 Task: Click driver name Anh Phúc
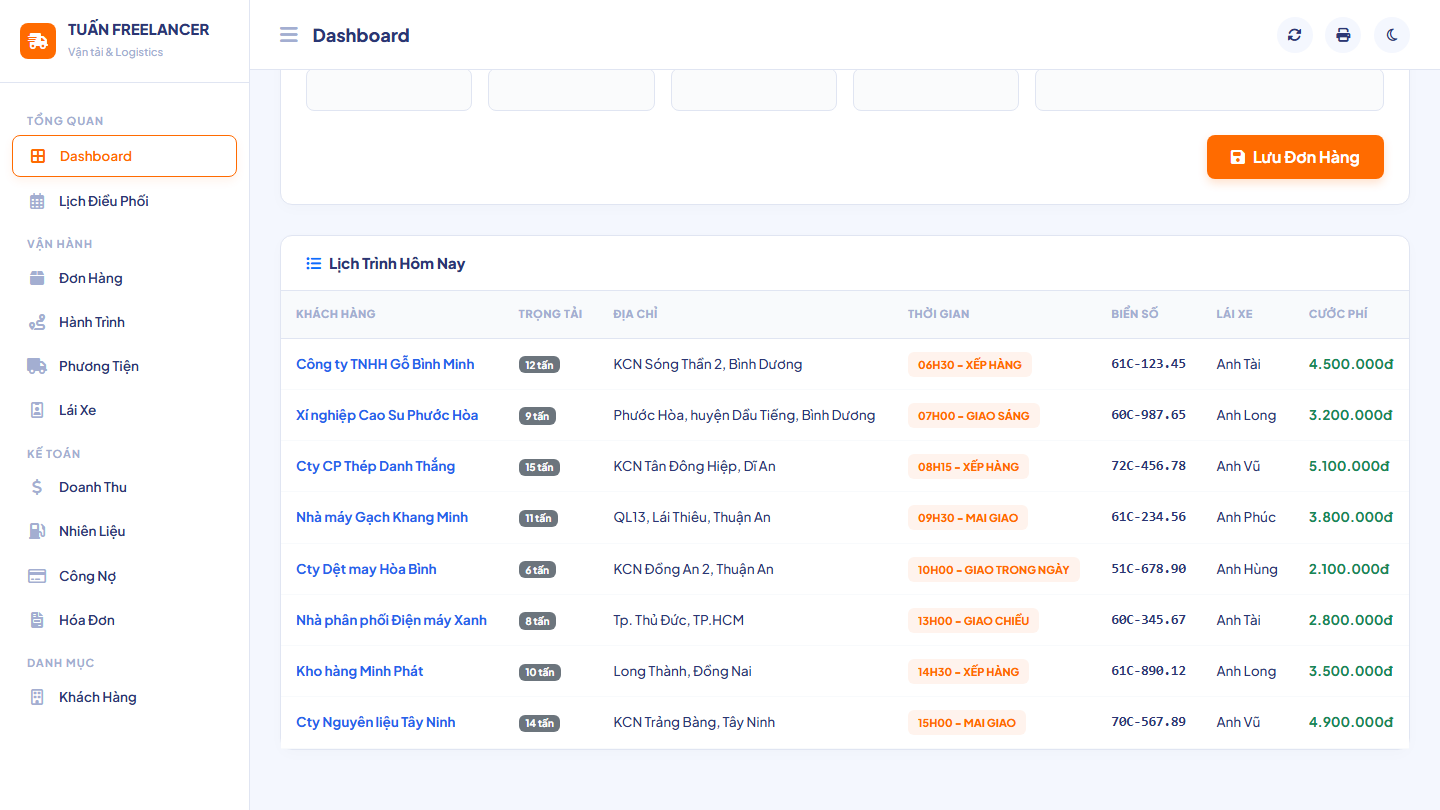(1246, 517)
